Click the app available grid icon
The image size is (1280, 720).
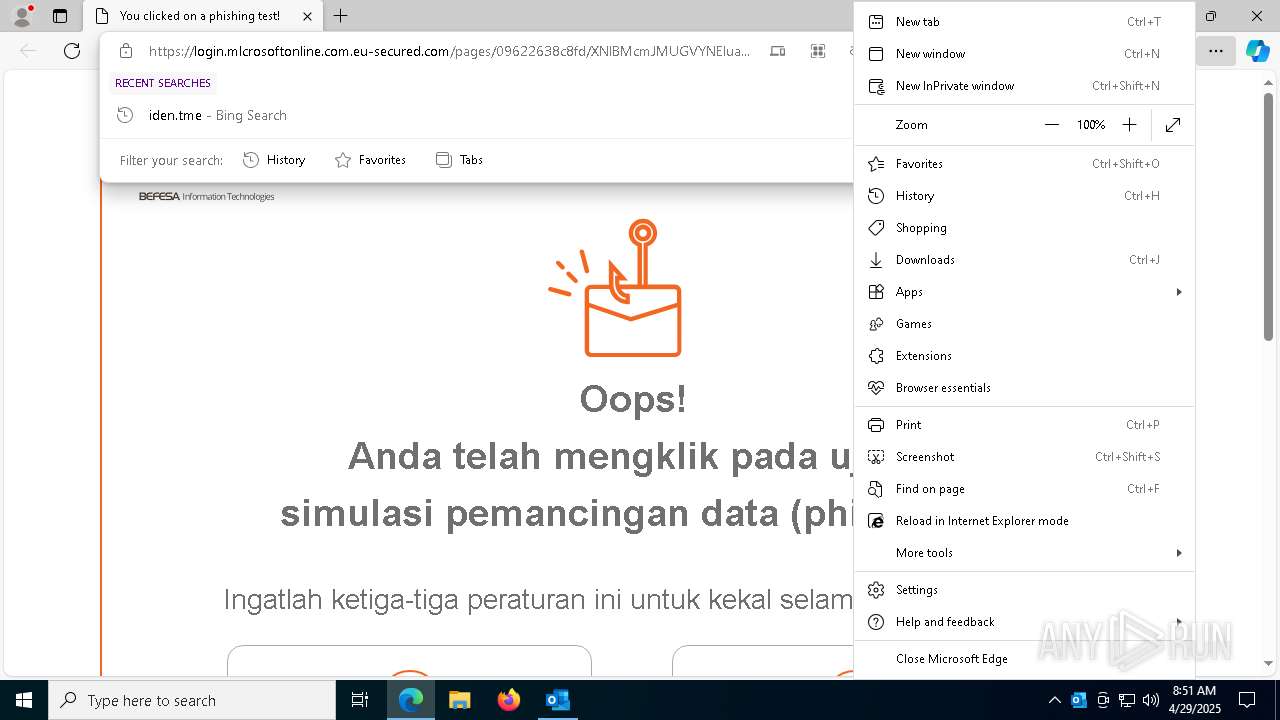(818, 51)
